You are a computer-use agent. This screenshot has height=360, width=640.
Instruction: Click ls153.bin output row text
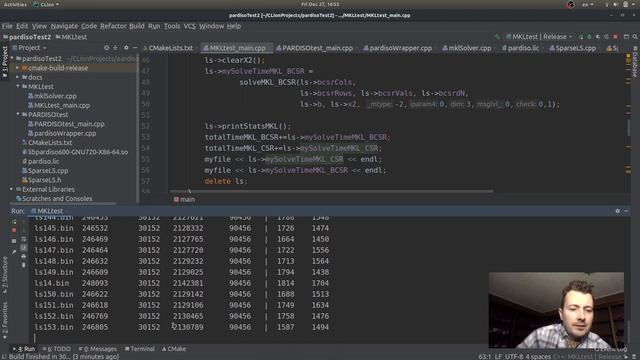(x=182, y=327)
